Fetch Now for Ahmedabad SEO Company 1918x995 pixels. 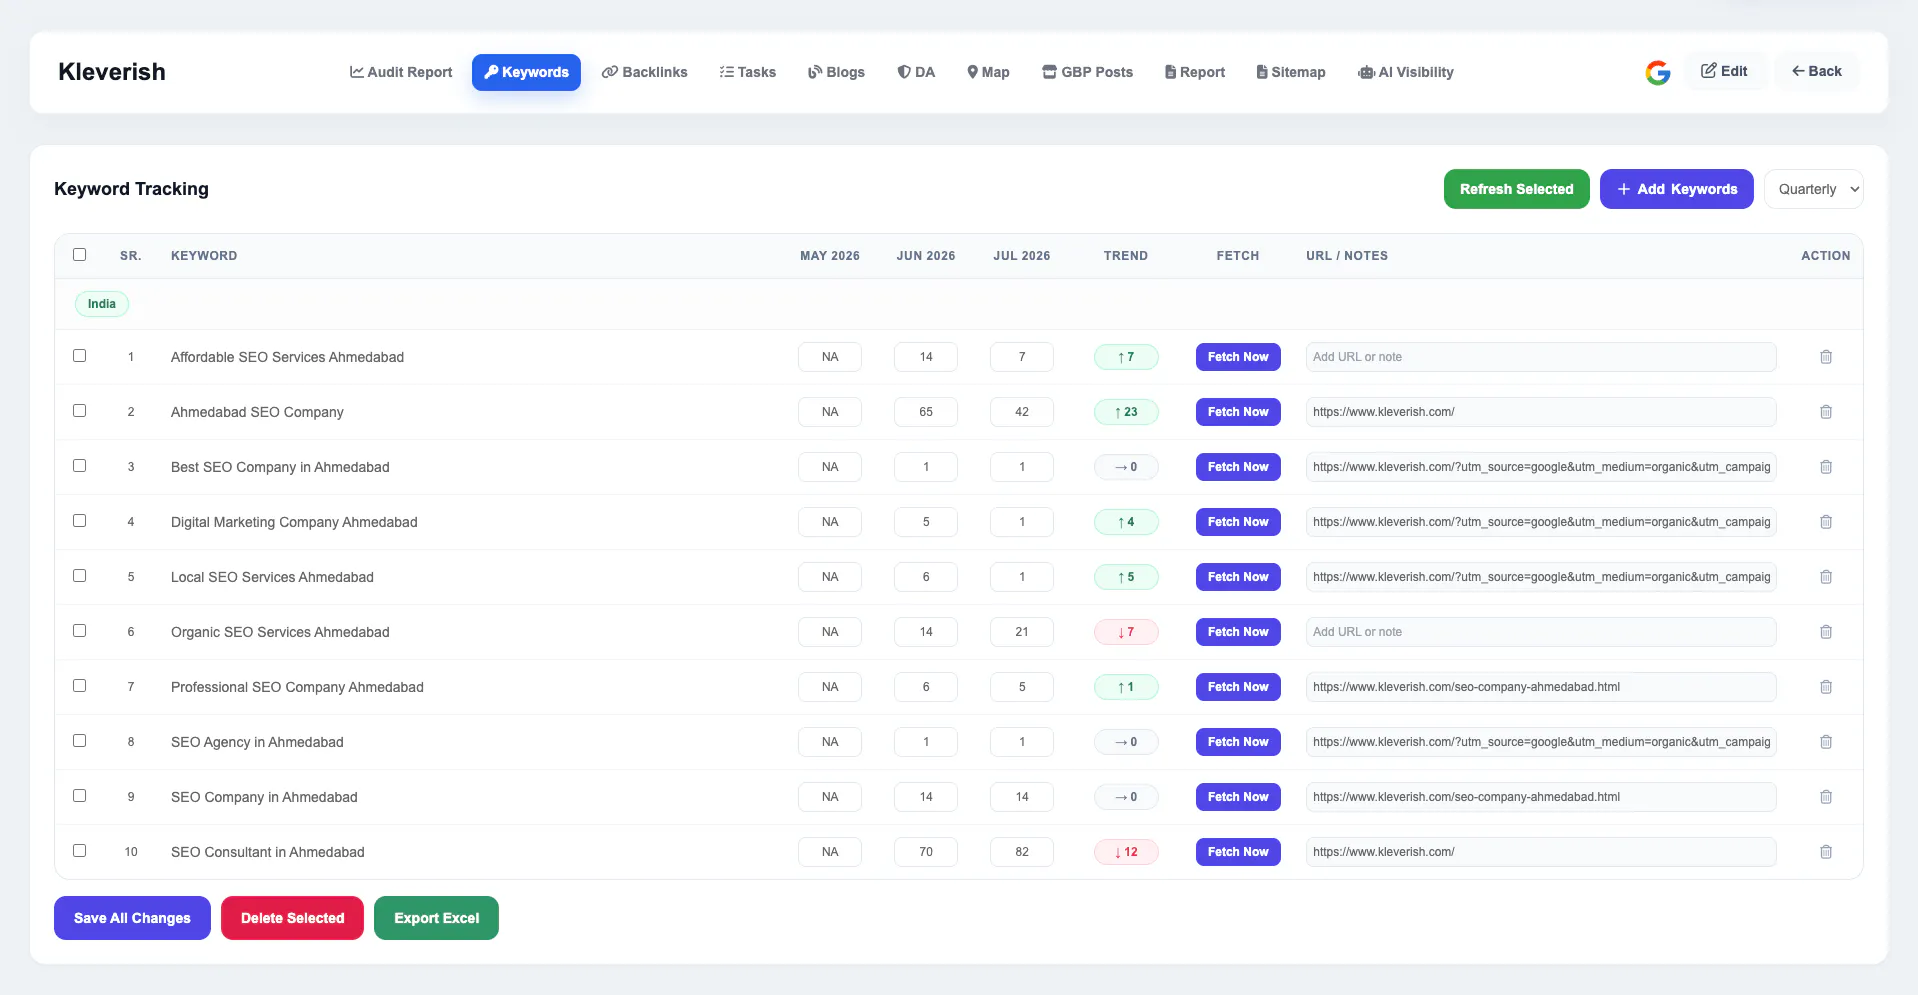pos(1238,412)
